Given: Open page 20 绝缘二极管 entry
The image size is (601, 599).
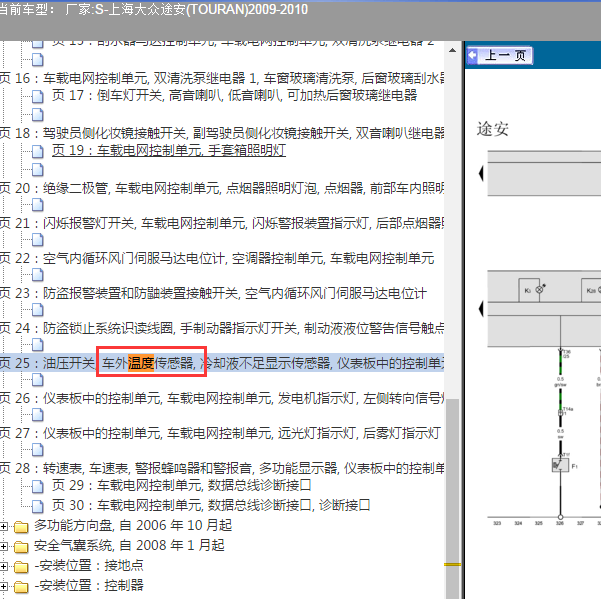Looking at the screenshot, I should click(x=222, y=188).
